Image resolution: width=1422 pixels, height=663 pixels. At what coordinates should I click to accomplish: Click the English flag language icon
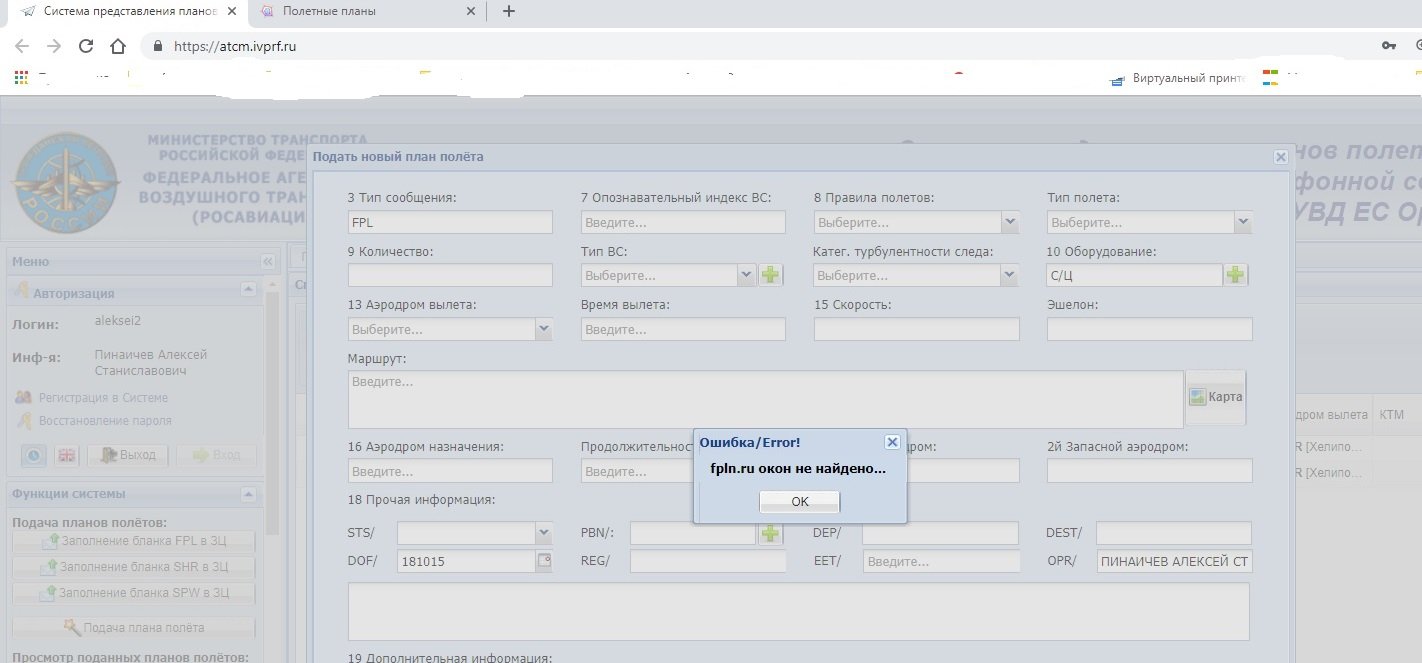[67, 455]
